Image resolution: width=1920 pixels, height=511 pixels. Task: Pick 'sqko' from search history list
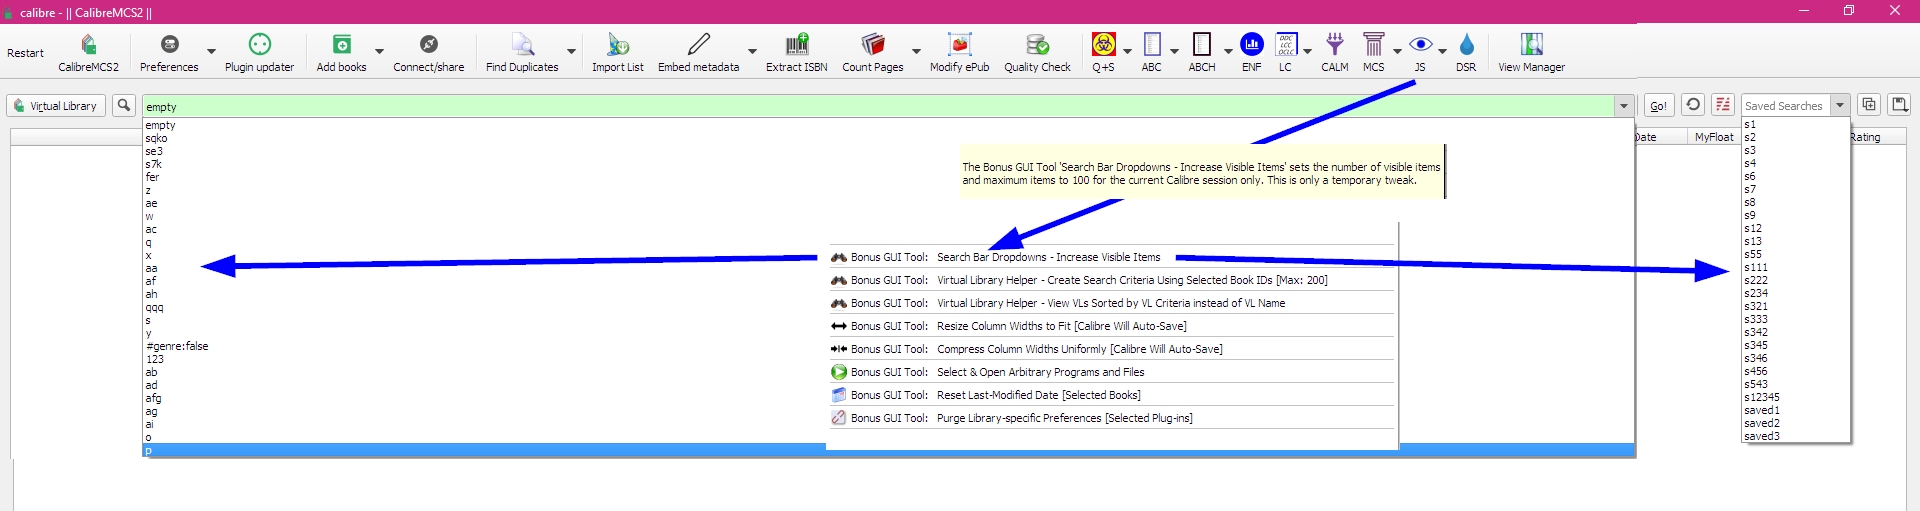click(888, 138)
